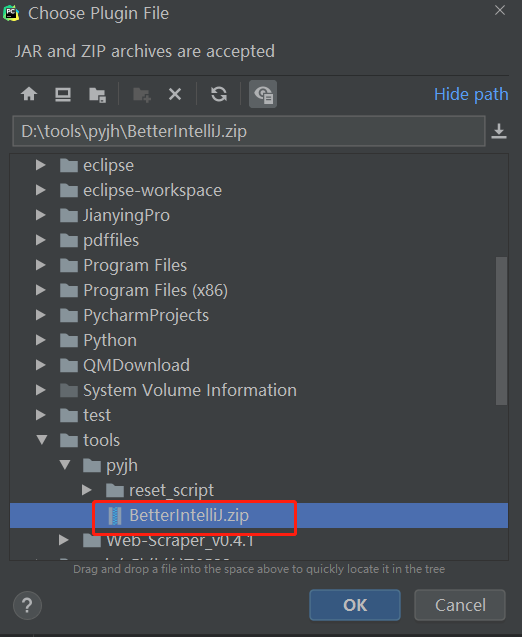522x637 pixels.
Task: Go to project directory icon
Action: click(97, 95)
